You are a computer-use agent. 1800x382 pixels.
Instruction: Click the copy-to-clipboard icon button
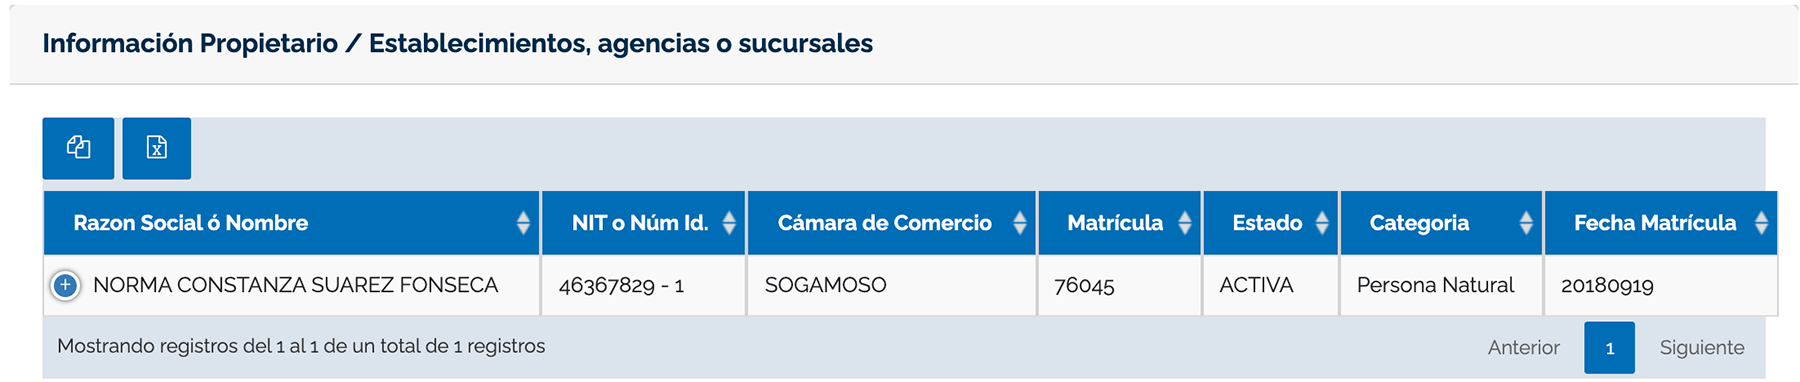point(78,148)
